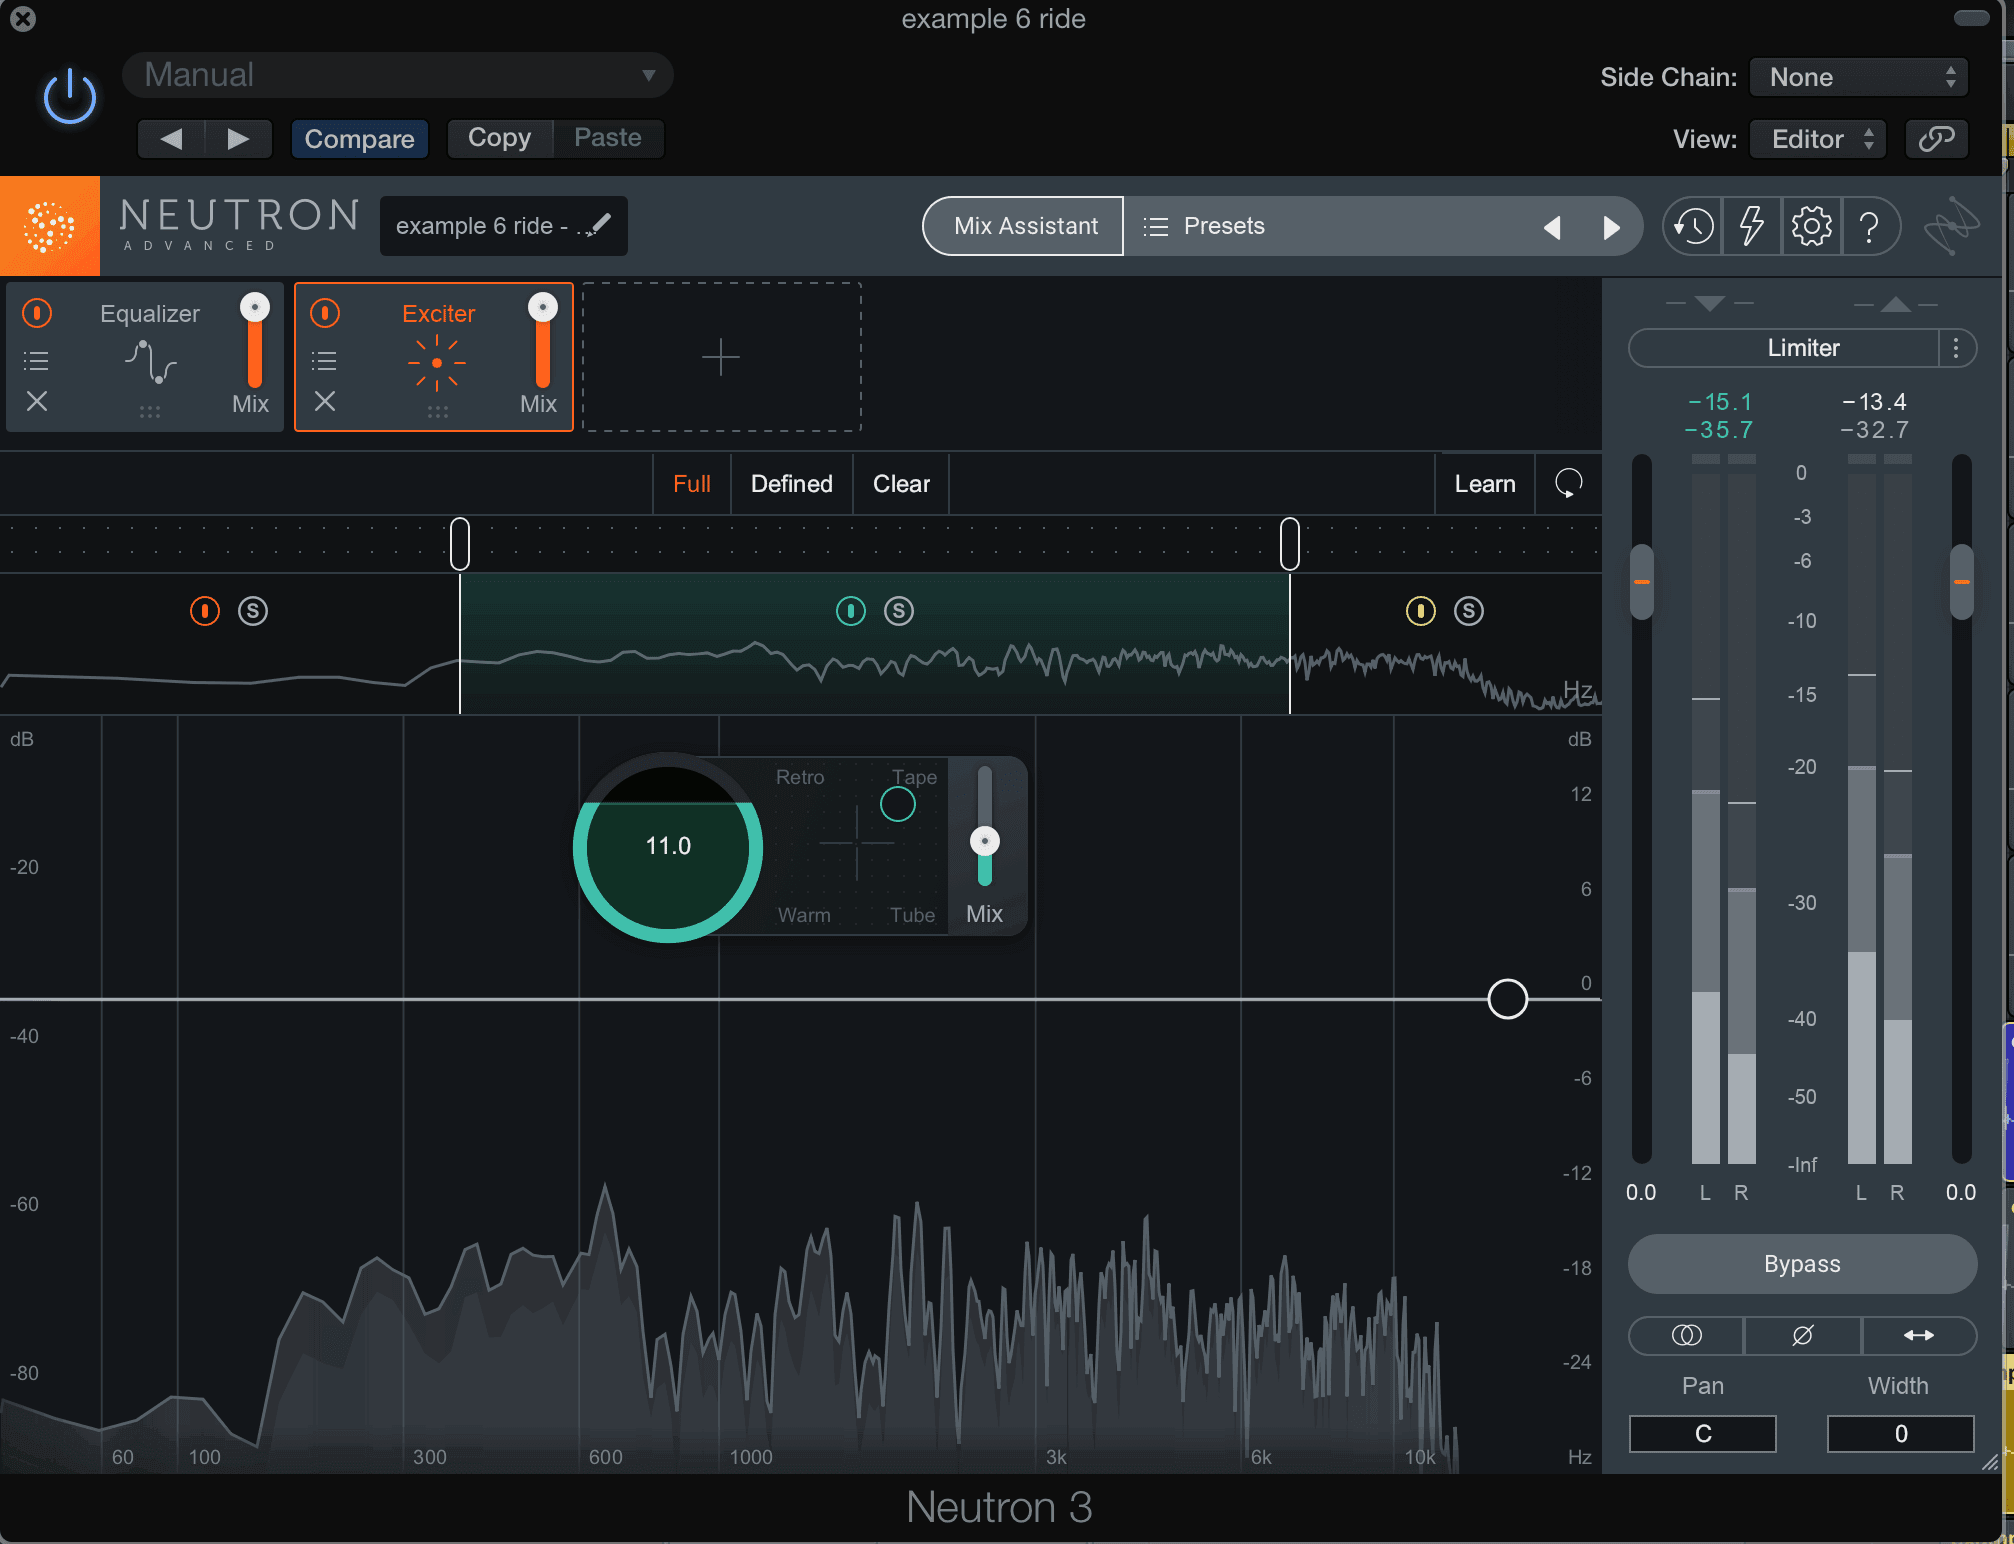Adjust the output gain fader

click(x=1962, y=582)
